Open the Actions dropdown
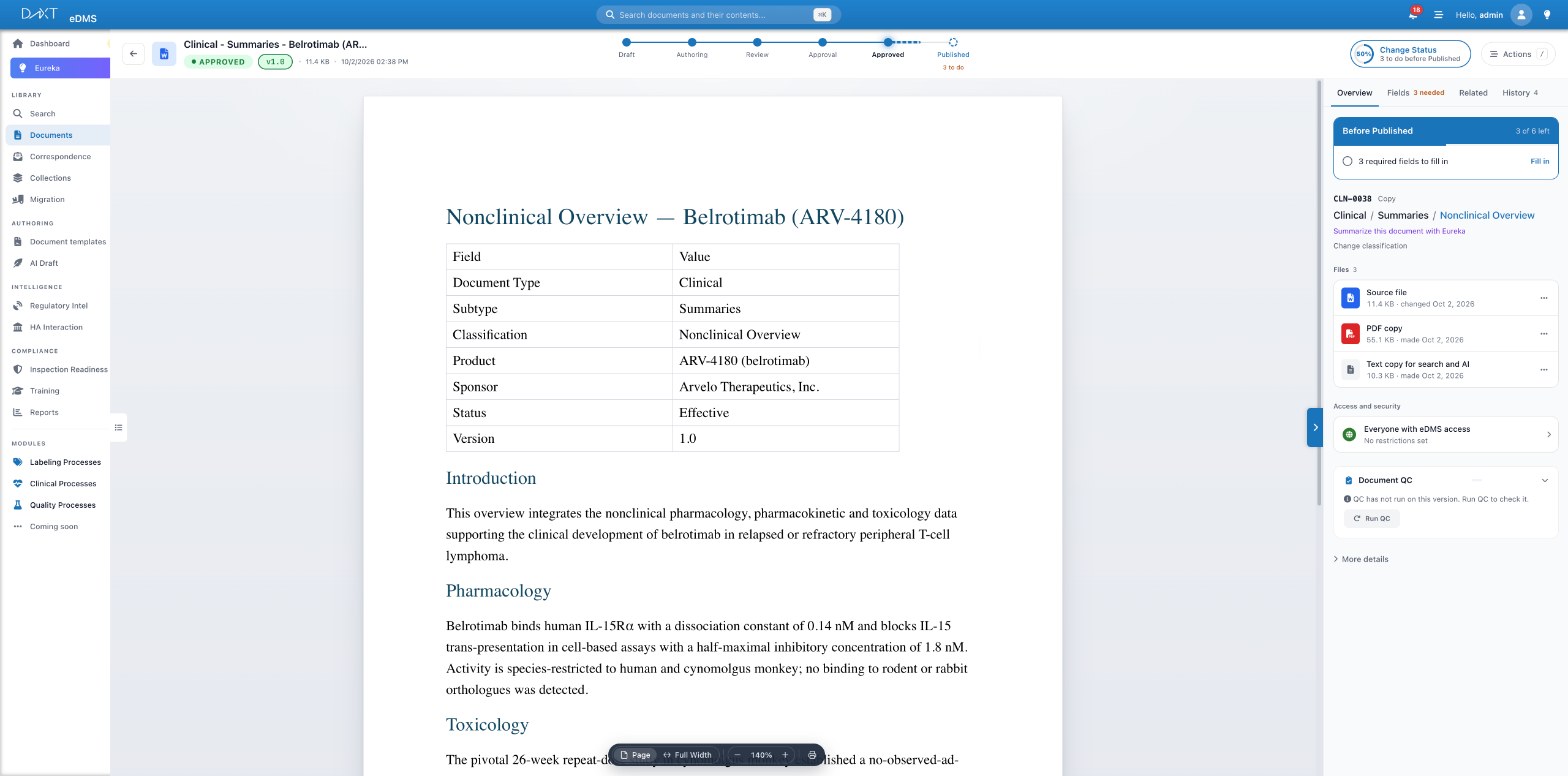The height and width of the screenshot is (776, 1568). [1517, 54]
